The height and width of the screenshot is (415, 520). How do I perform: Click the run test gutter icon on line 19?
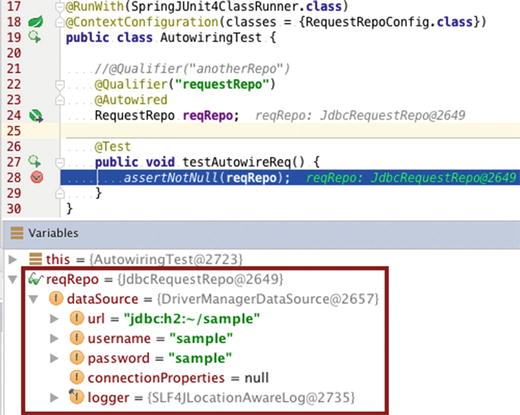coord(35,37)
